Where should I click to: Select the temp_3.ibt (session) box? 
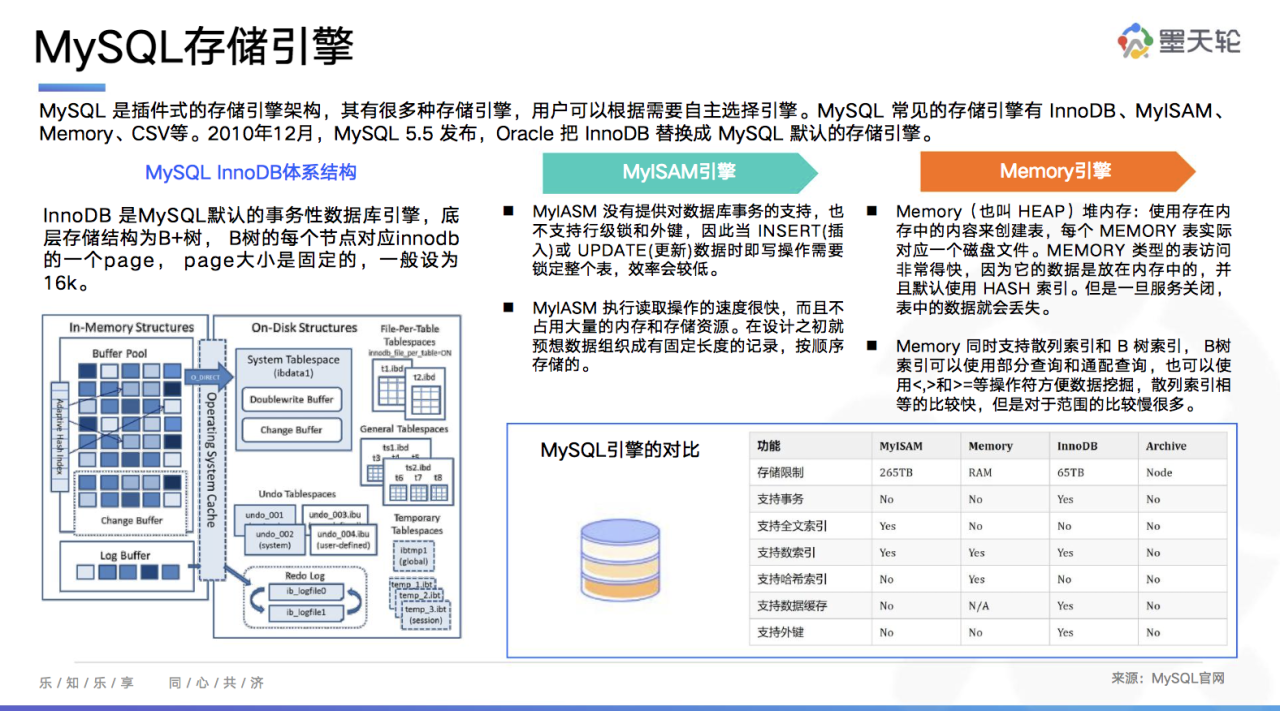[424, 614]
